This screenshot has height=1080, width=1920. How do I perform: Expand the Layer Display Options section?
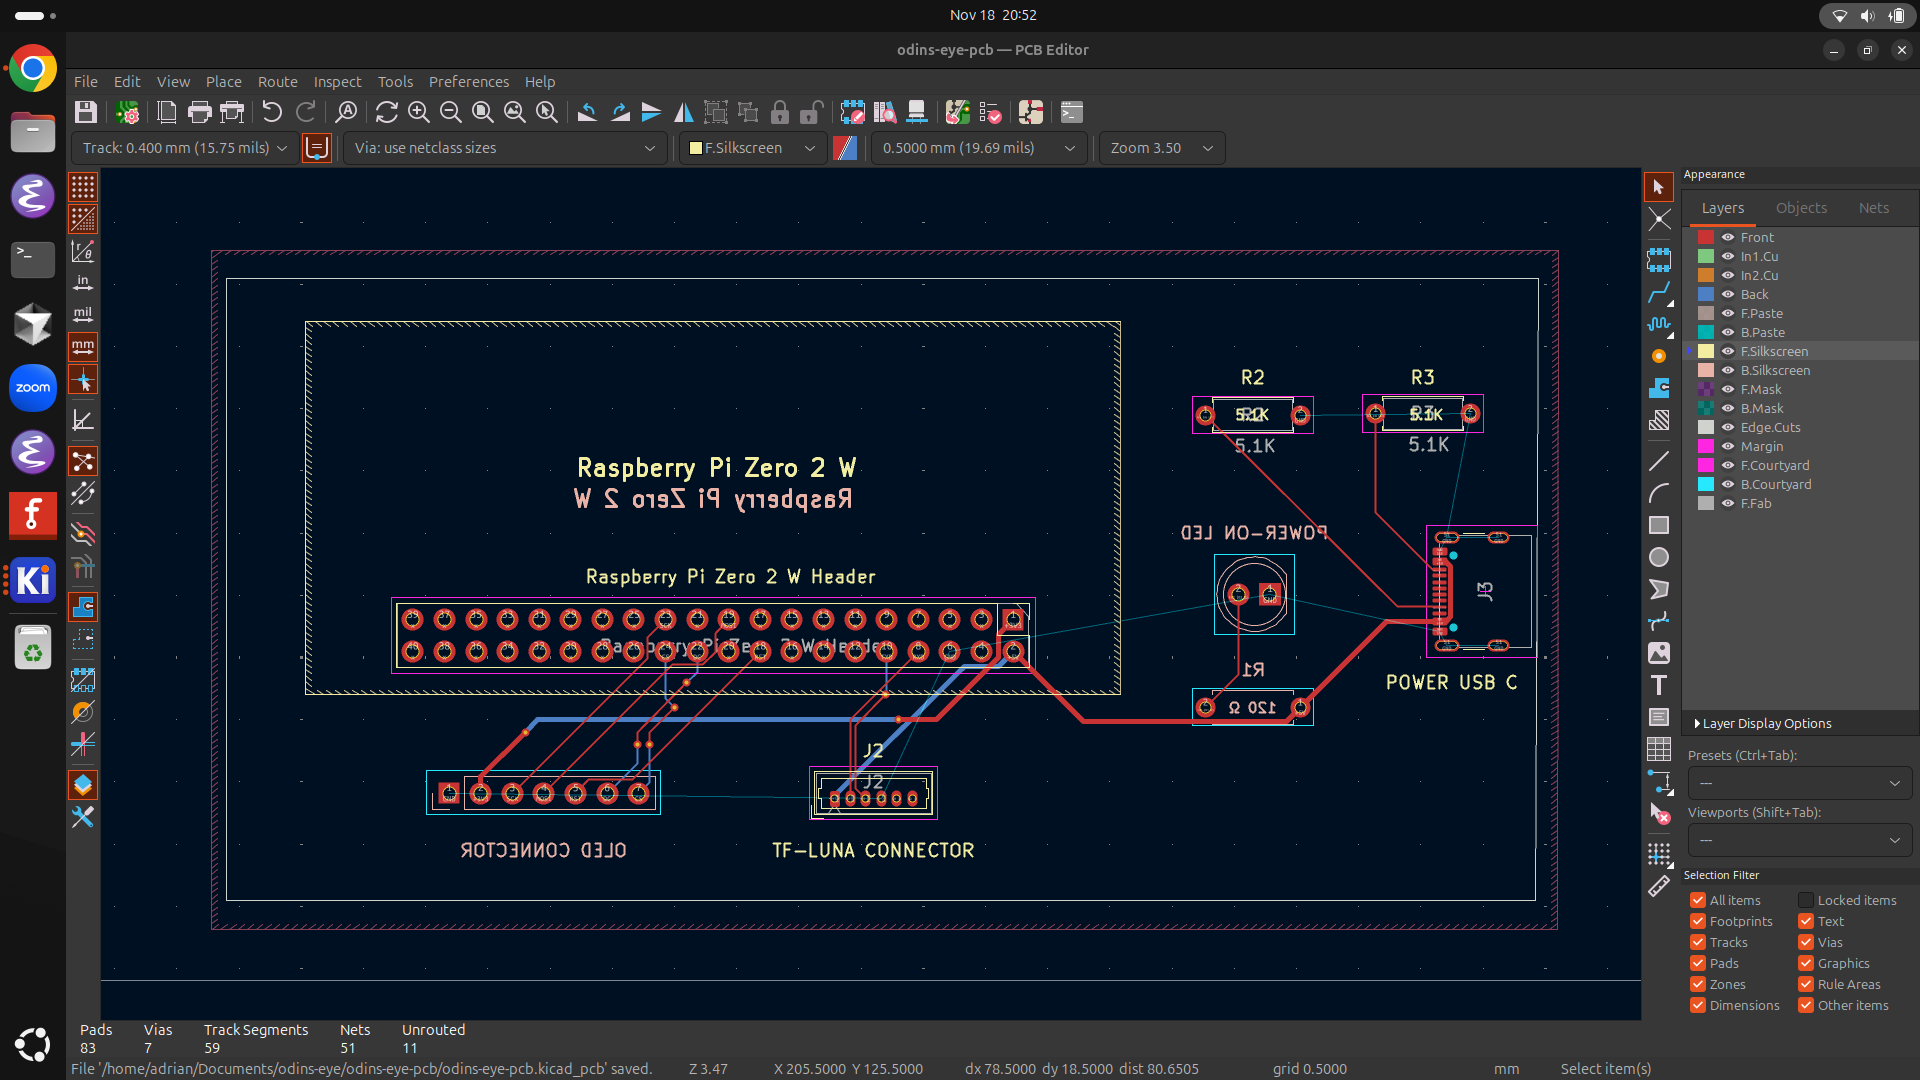(1697, 722)
